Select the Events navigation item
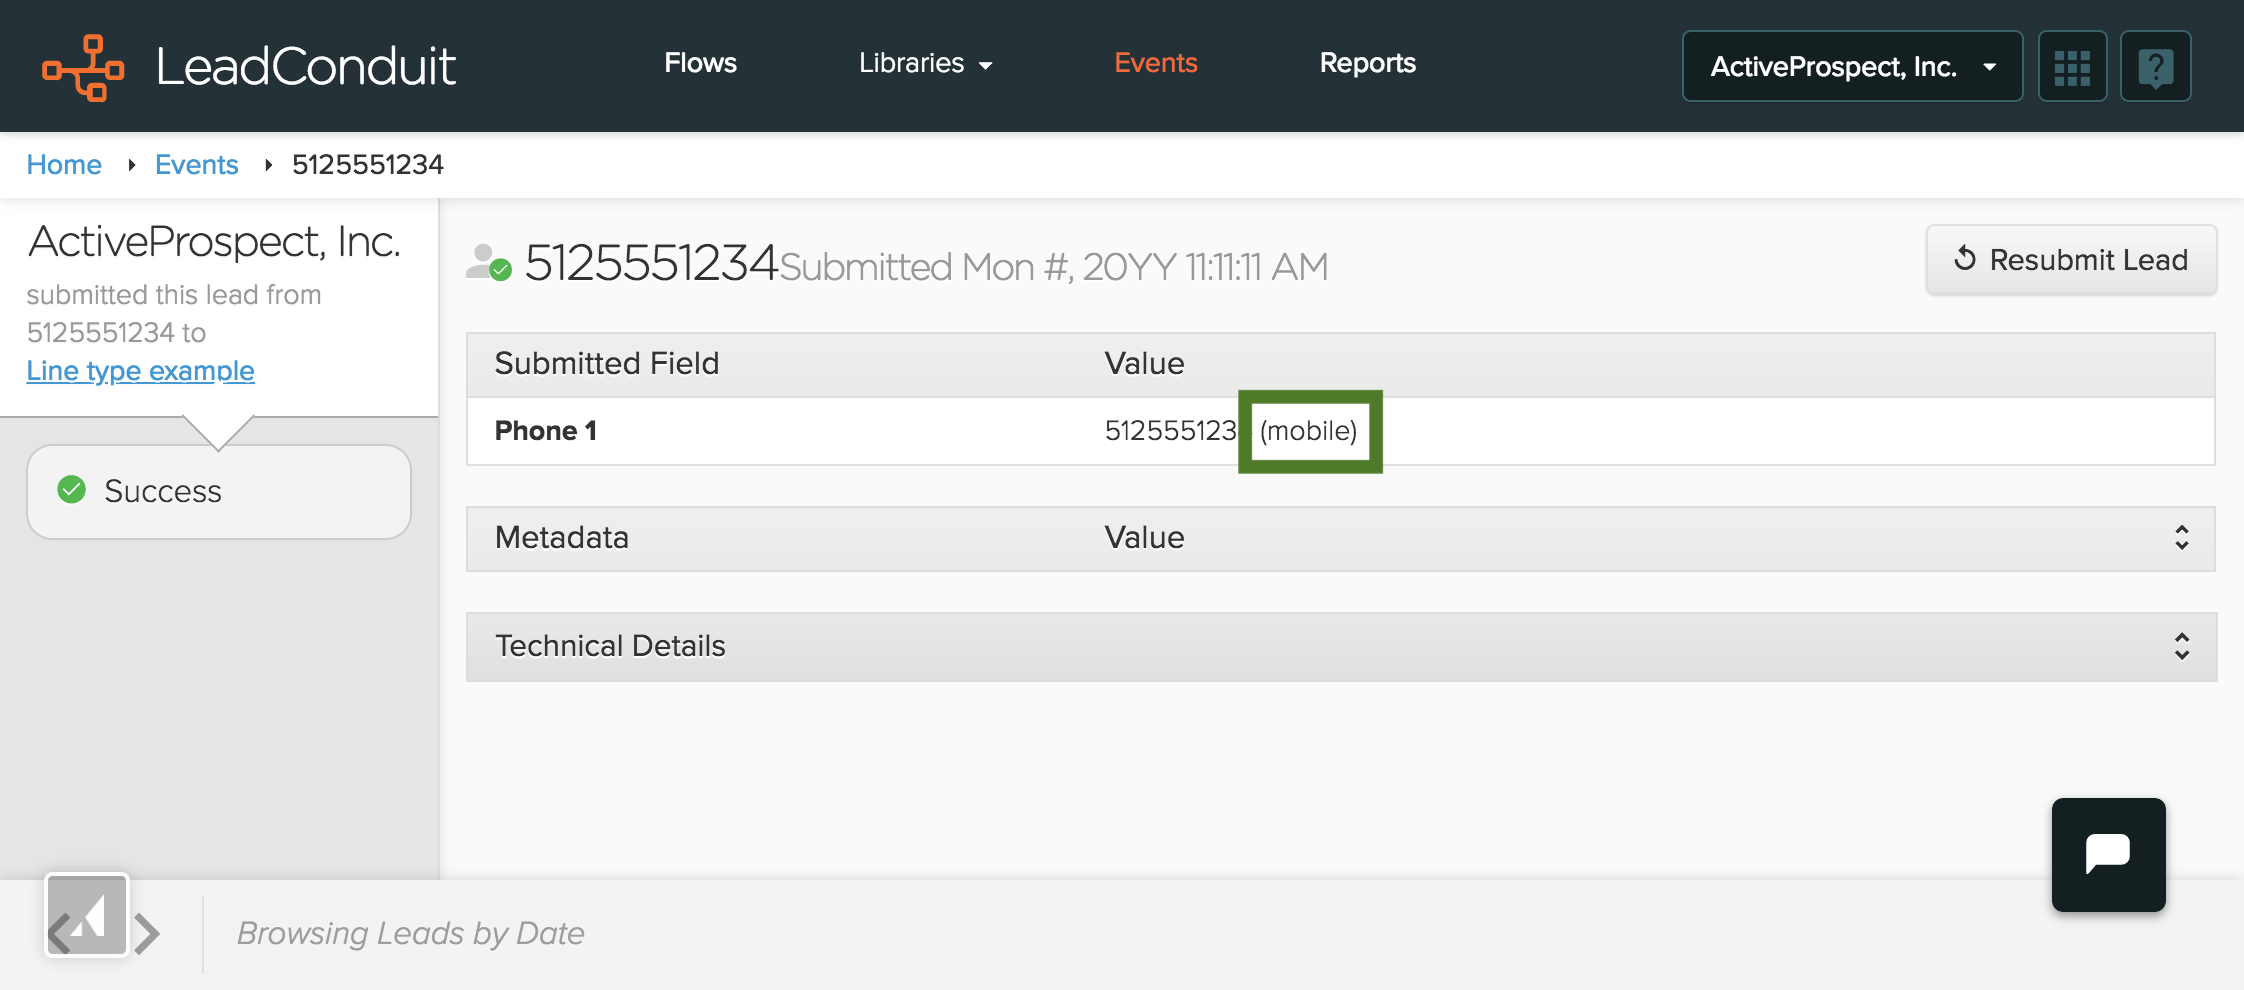Viewport: 2244px width, 990px height. click(x=1155, y=64)
